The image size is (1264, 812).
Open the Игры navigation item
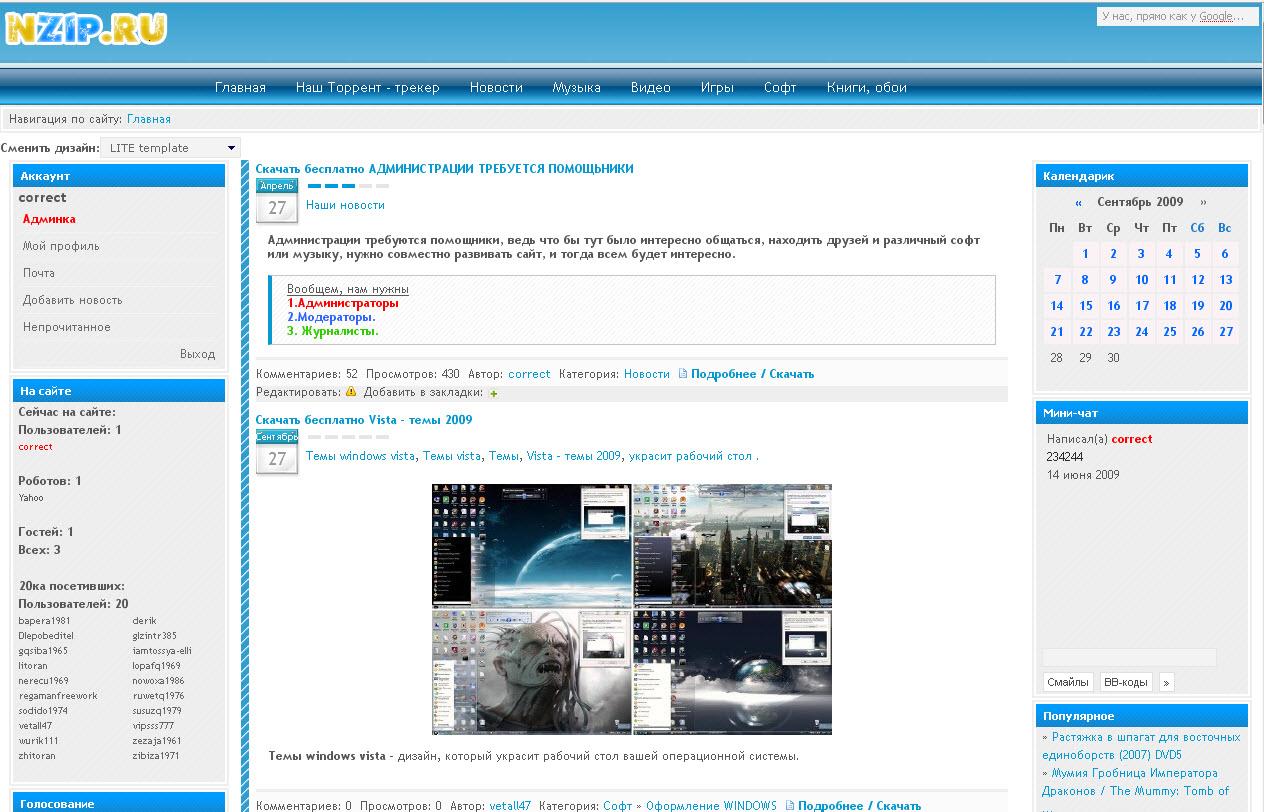point(717,87)
